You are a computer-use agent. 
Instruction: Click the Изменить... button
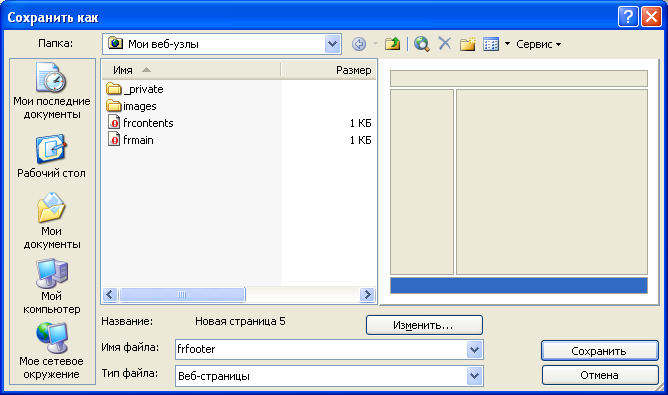(424, 325)
